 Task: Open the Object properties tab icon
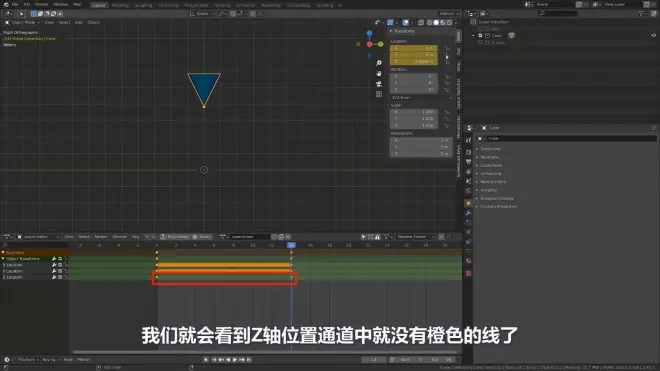click(x=468, y=203)
